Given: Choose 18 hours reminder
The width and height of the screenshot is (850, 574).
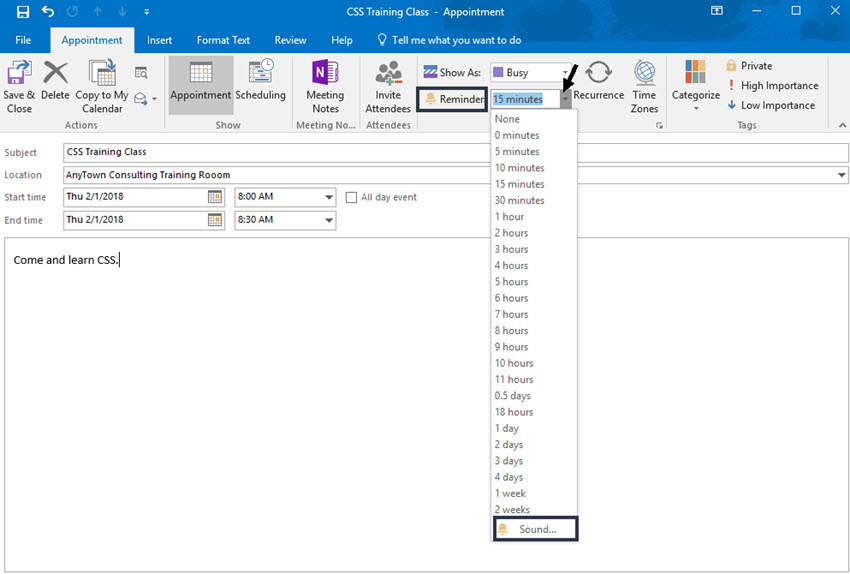Looking at the screenshot, I should [x=534, y=412].
